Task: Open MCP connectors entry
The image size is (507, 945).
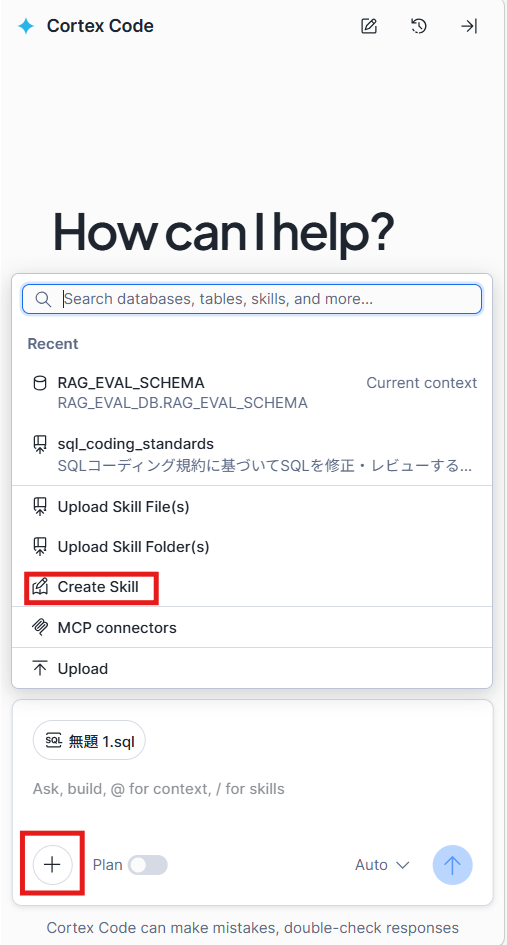Action: click(252, 627)
